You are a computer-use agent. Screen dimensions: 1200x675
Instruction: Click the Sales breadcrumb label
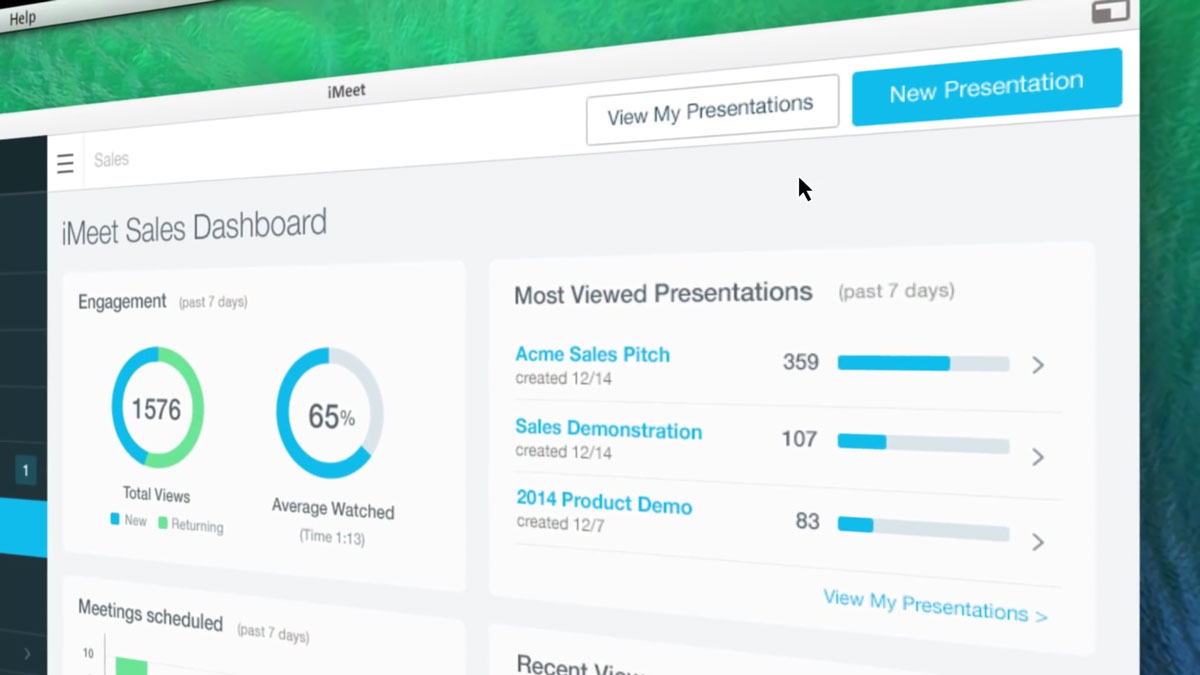[x=111, y=159]
